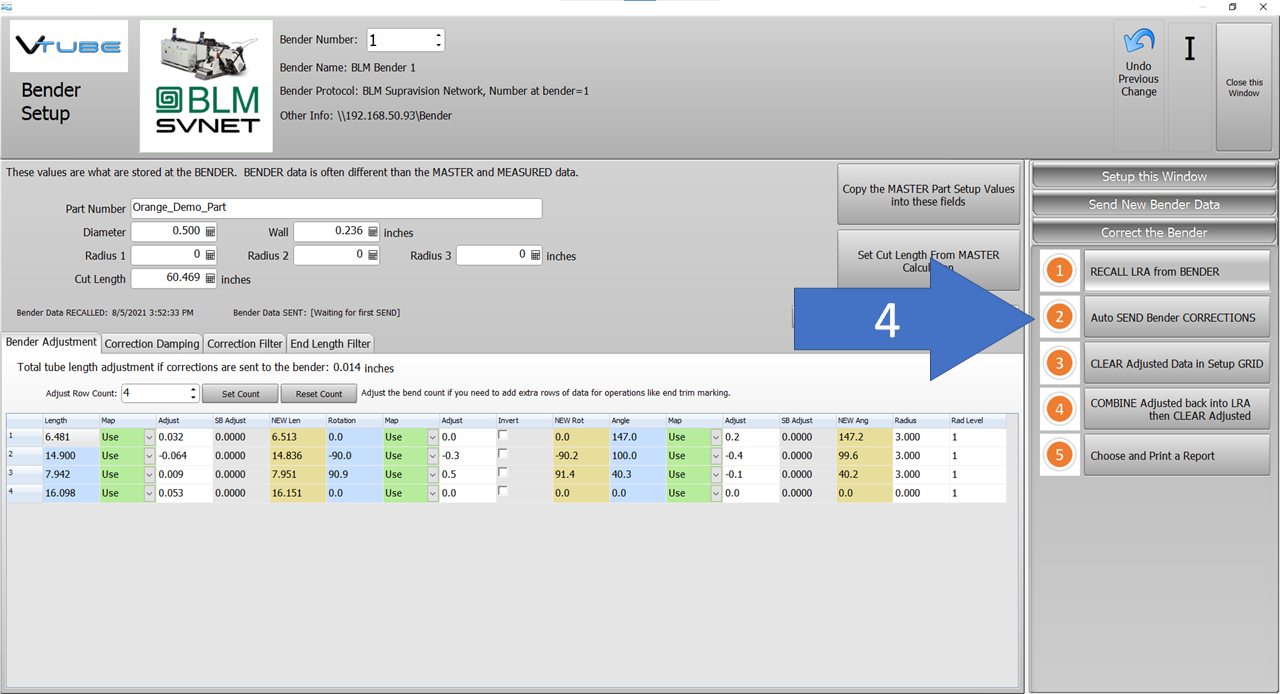This screenshot has height=694, width=1280.
Task: Open the End Length Filter tab
Action: coord(330,343)
